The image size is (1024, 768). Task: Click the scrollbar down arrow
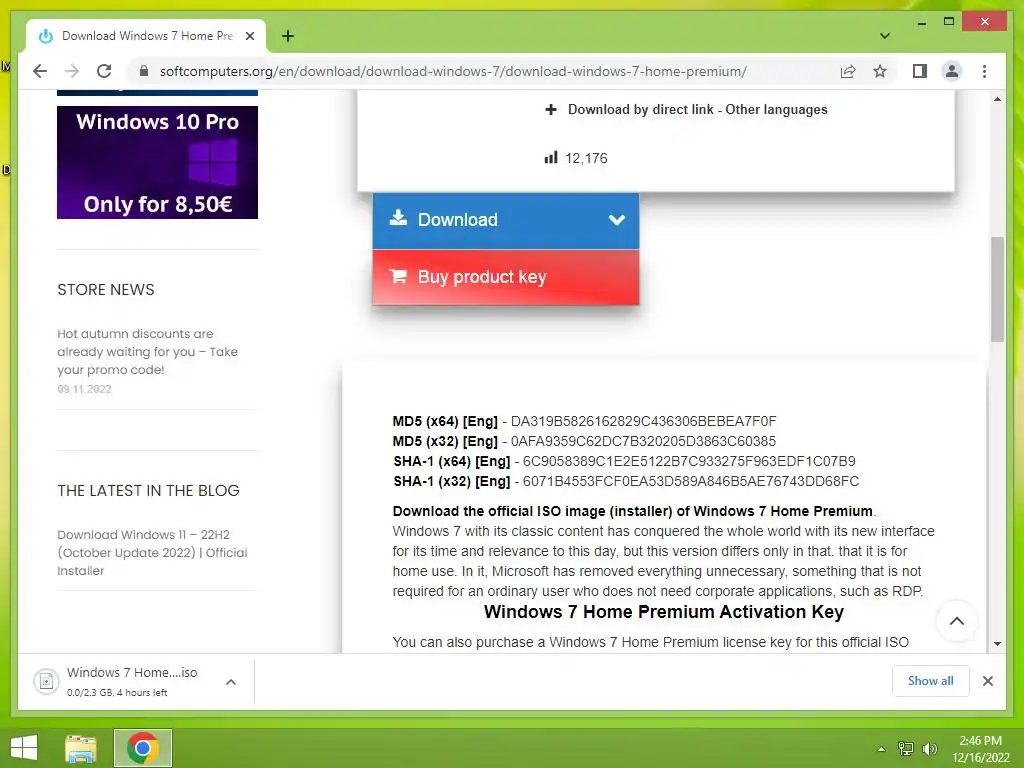[x=997, y=644]
